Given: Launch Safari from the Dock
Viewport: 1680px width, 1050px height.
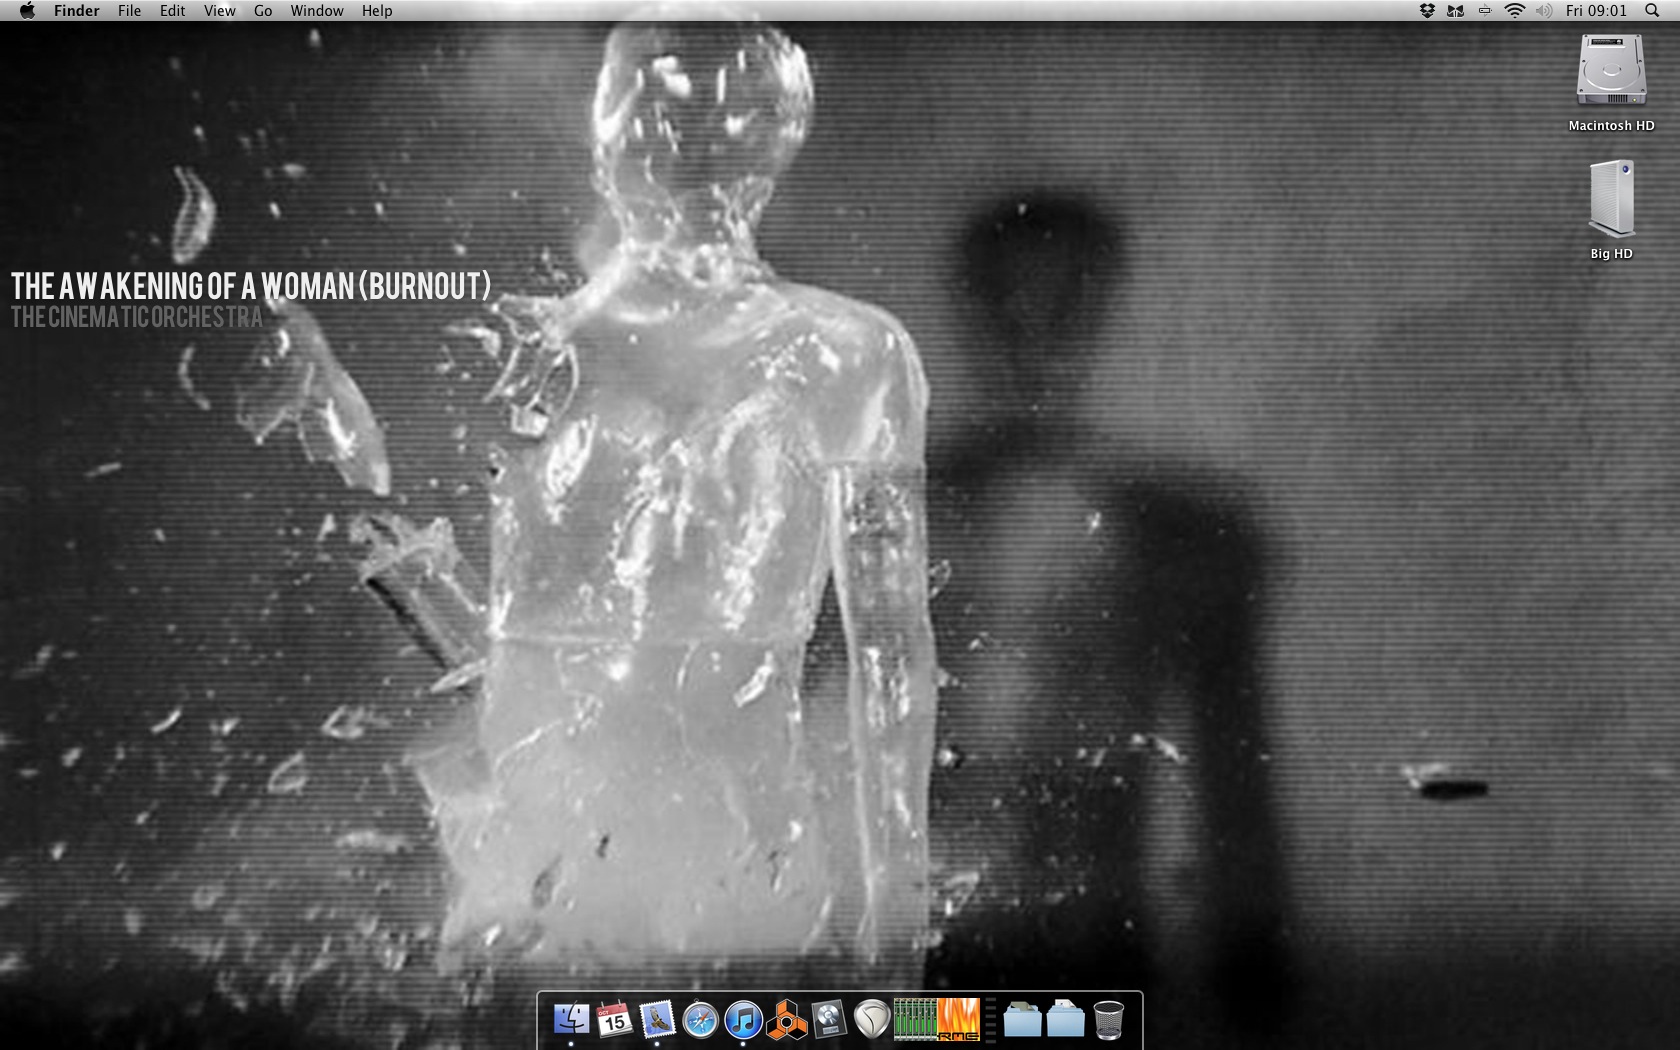Looking at the screenshot, I should [700, 1021].
